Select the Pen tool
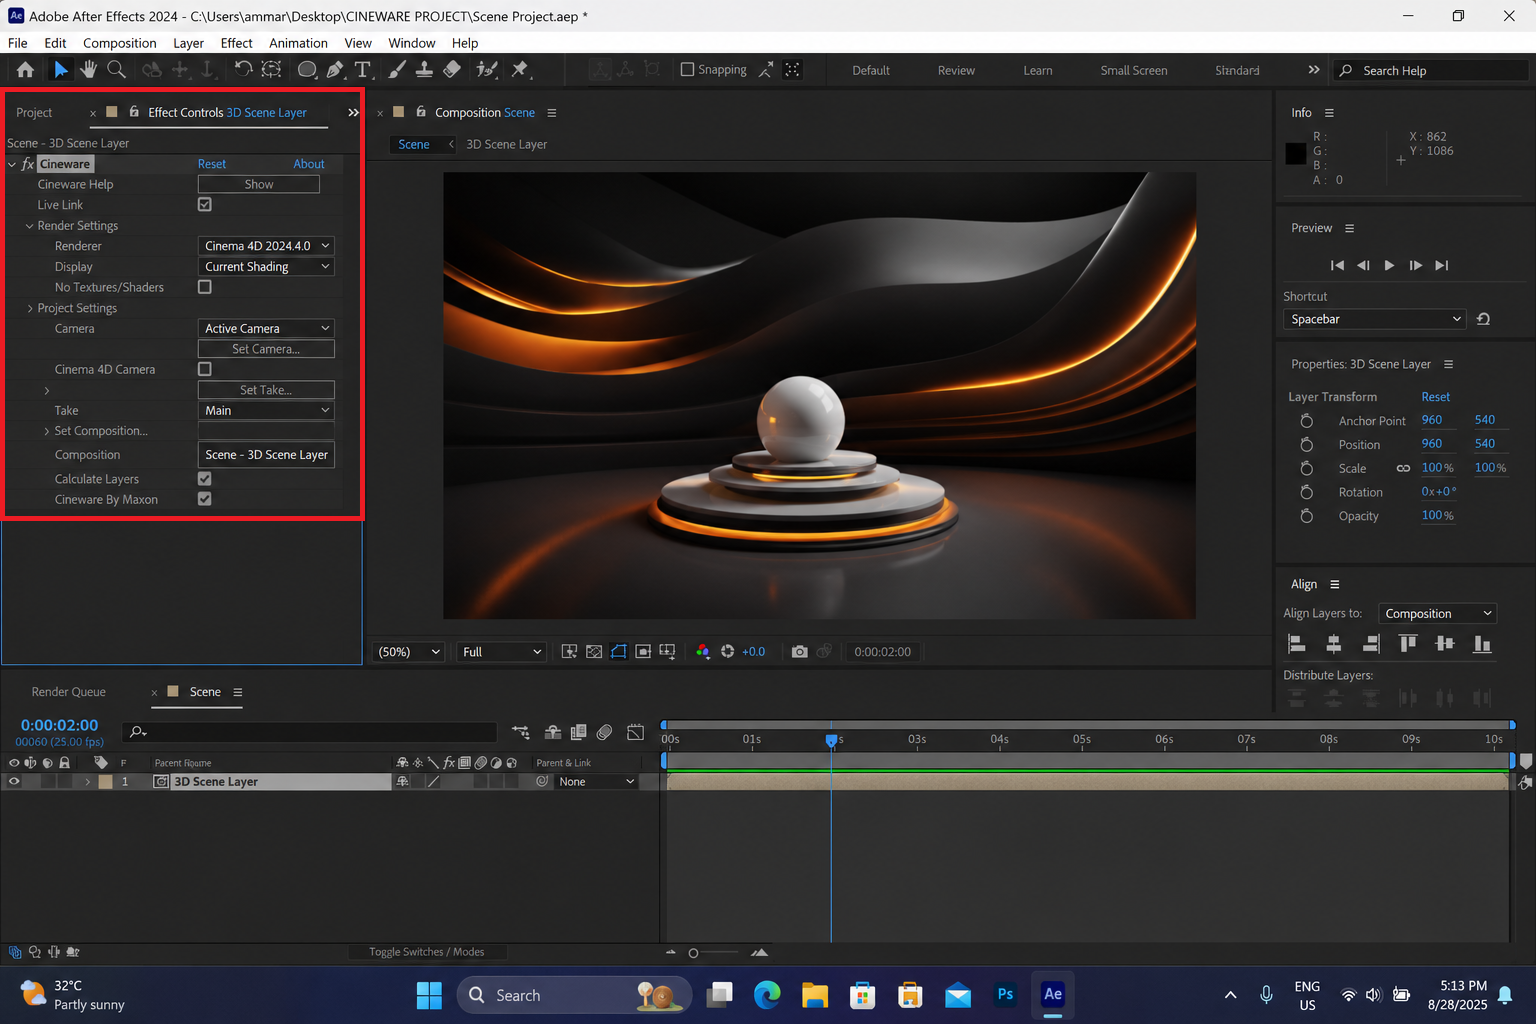1536x1024 pixels. click(335, 69)
